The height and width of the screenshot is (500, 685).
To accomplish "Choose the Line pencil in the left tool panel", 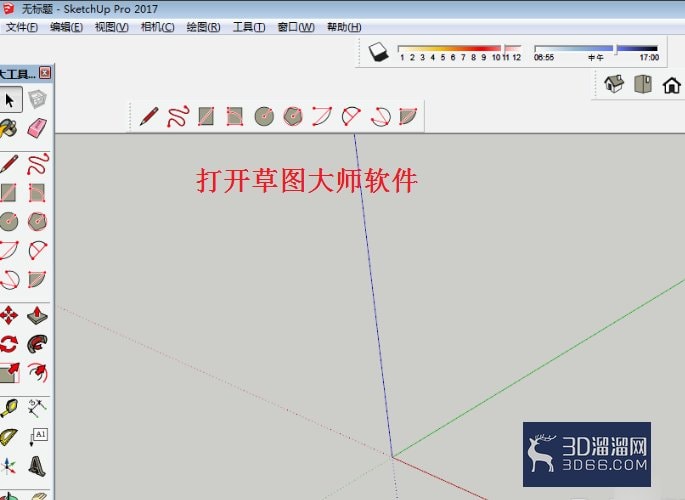I will (9, 164).
